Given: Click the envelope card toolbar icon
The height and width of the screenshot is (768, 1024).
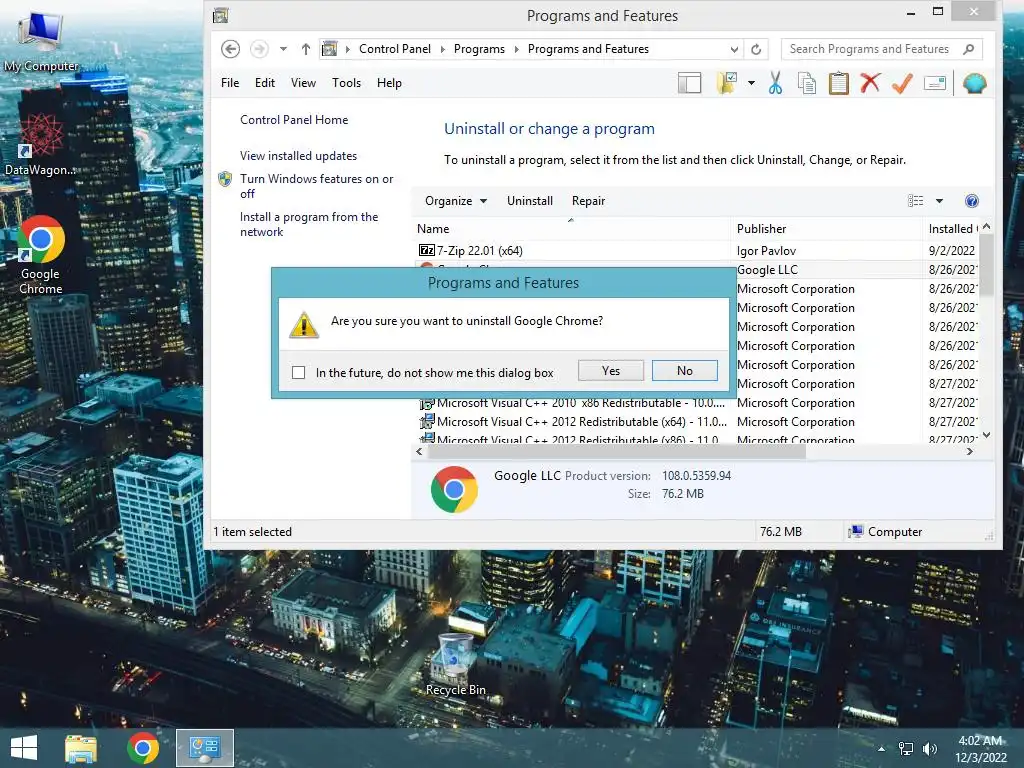Looking at the screenshot, I should click(935, 83).
